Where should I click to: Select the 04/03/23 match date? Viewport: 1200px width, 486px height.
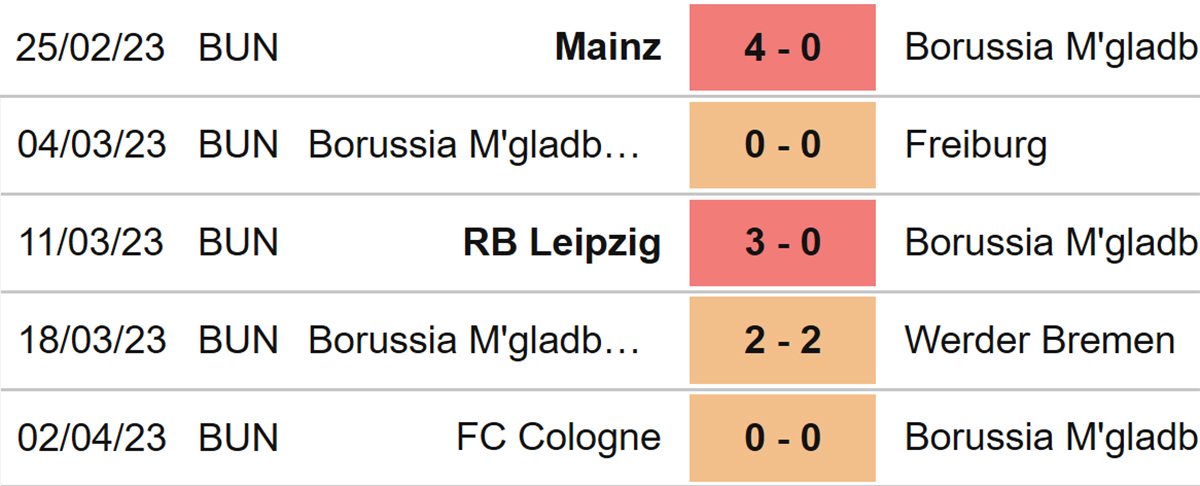[x=91, y=145]
